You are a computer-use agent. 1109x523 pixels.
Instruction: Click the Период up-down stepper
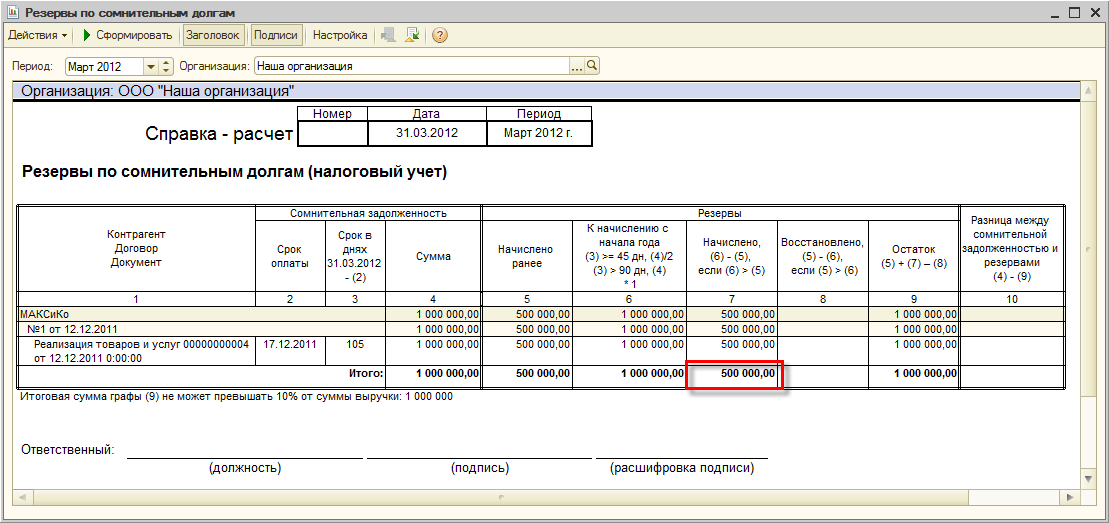tap(166, 66)
